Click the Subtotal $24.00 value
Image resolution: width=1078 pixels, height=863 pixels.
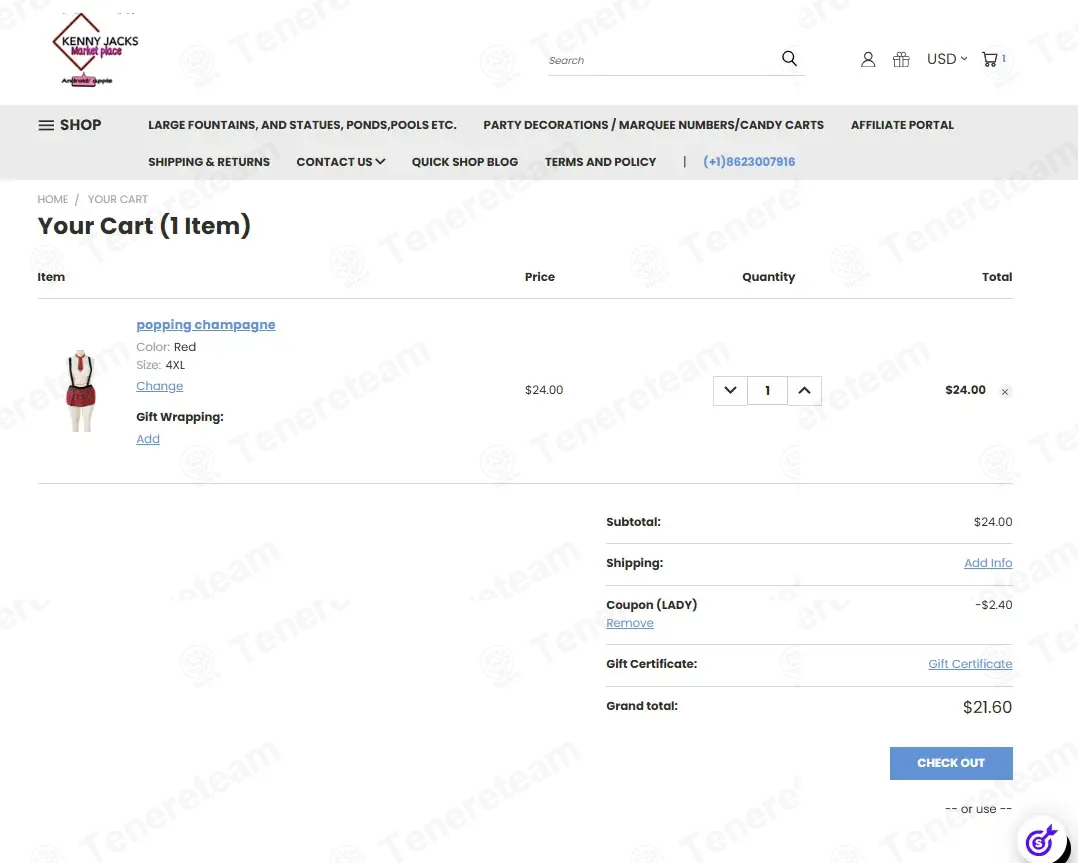[993, 522]
